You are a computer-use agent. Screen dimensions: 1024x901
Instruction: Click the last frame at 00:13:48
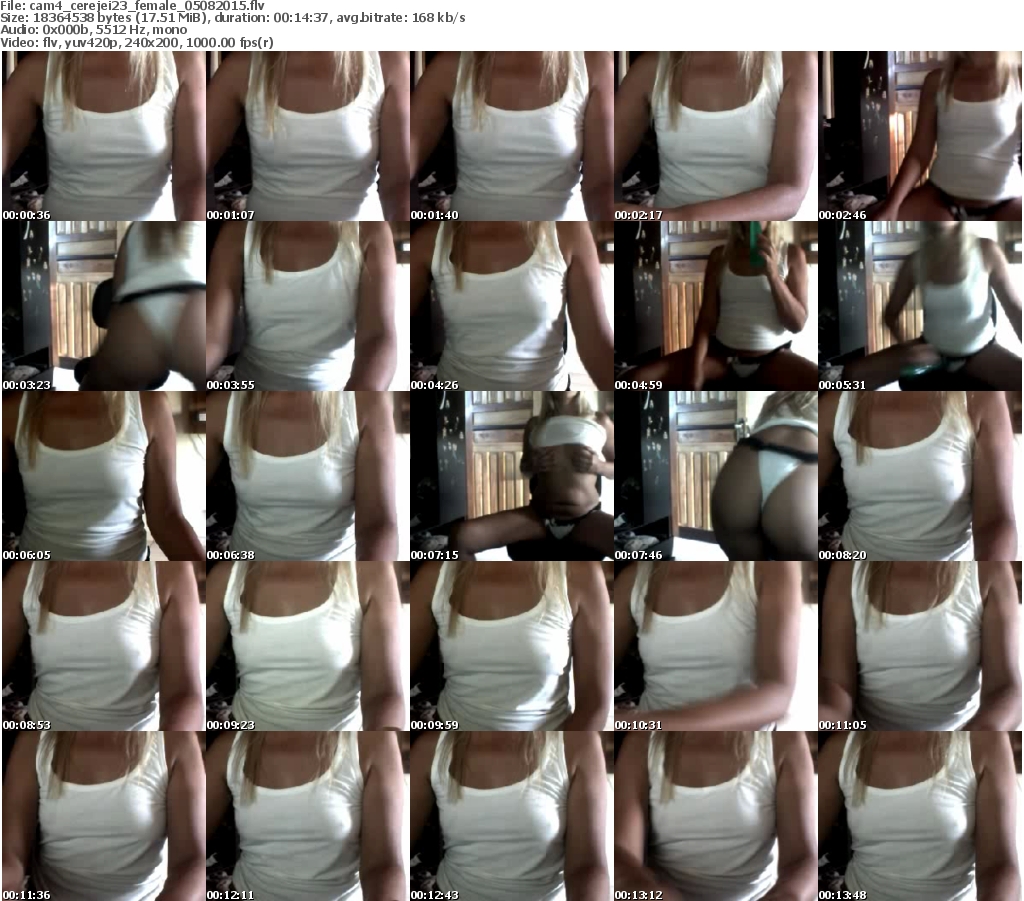[x=920, y=816]
